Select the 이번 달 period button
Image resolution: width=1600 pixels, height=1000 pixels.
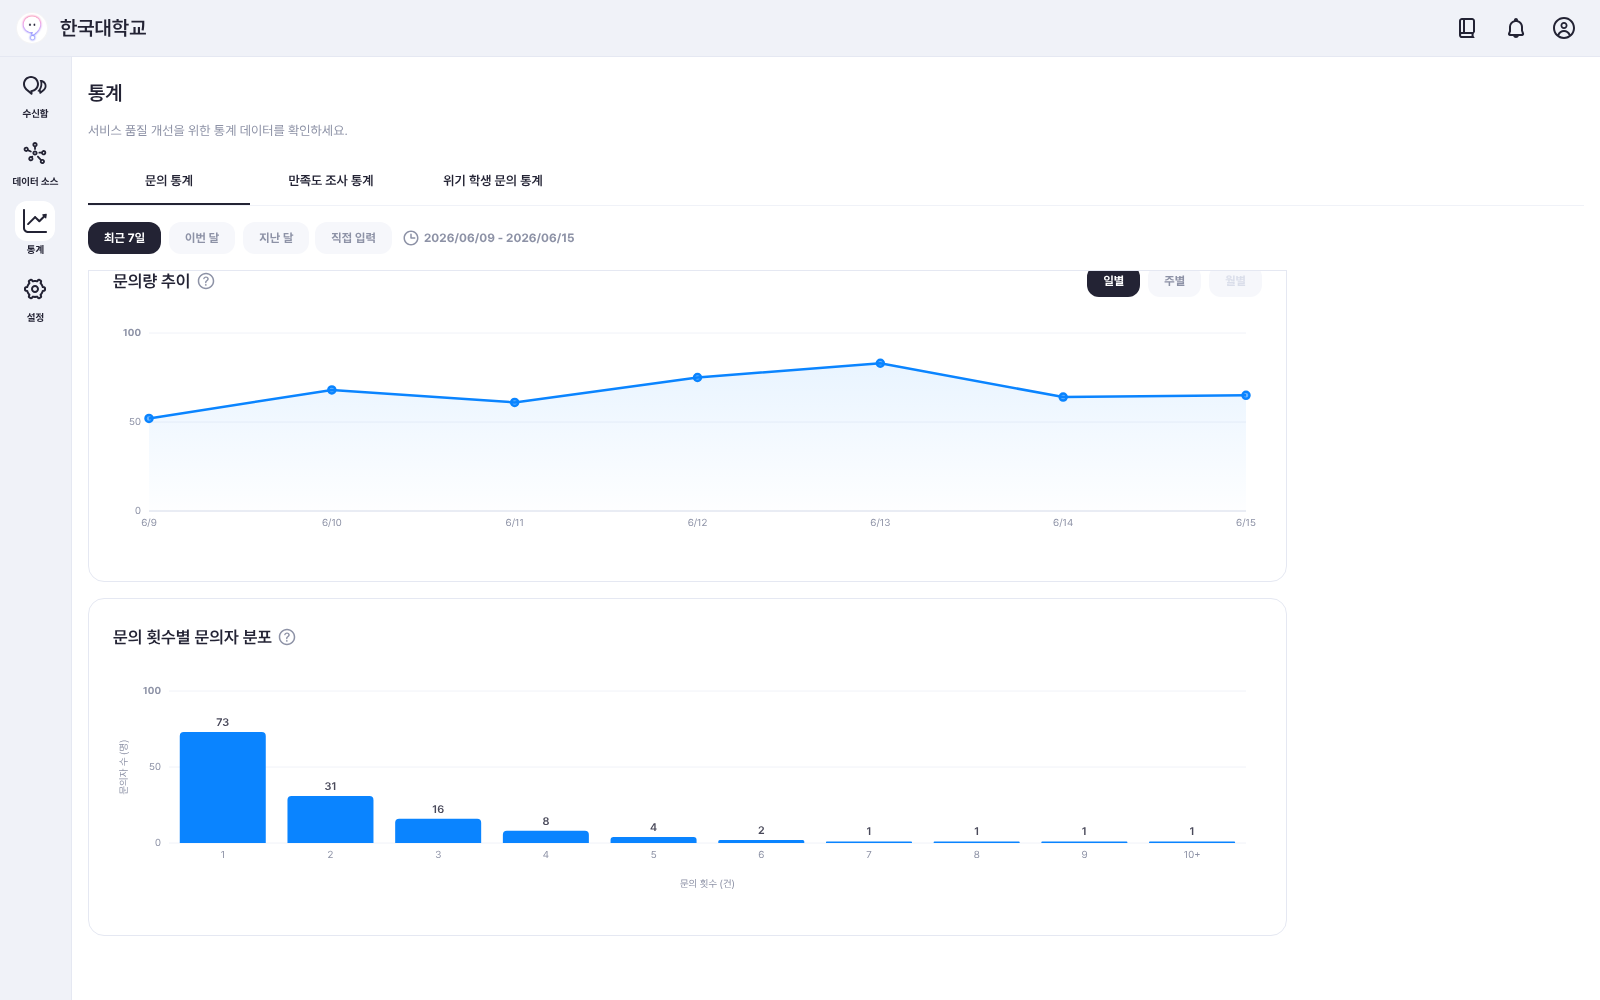click(x=202, y=238)
